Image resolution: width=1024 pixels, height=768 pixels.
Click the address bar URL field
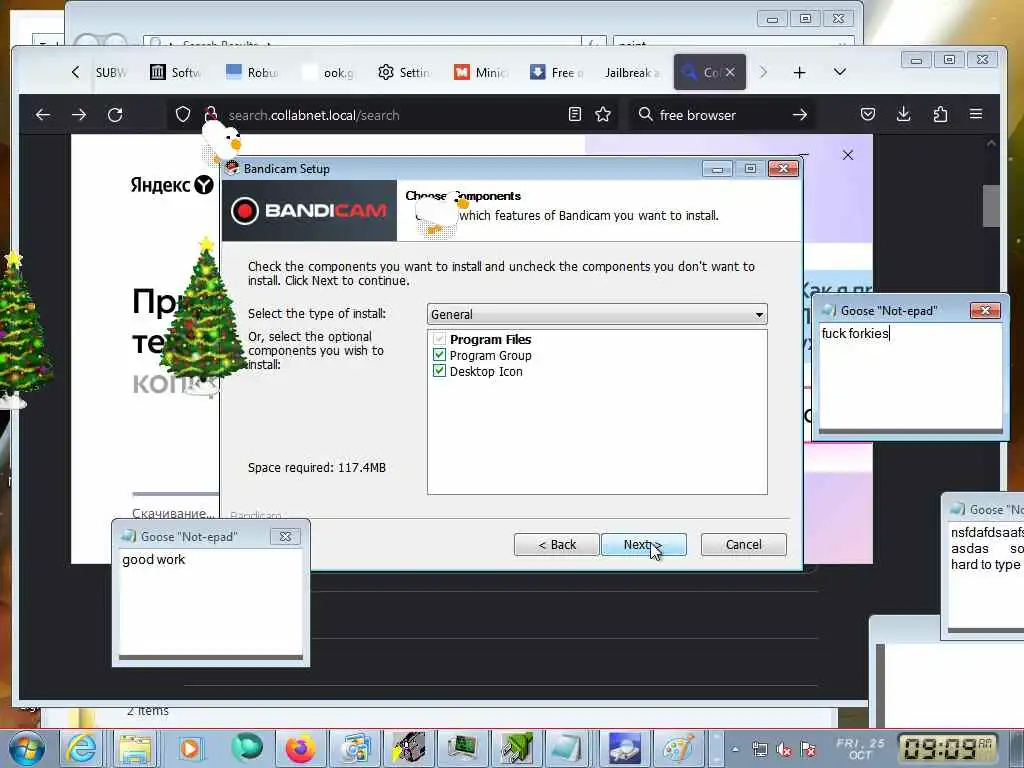pos(392,115)
